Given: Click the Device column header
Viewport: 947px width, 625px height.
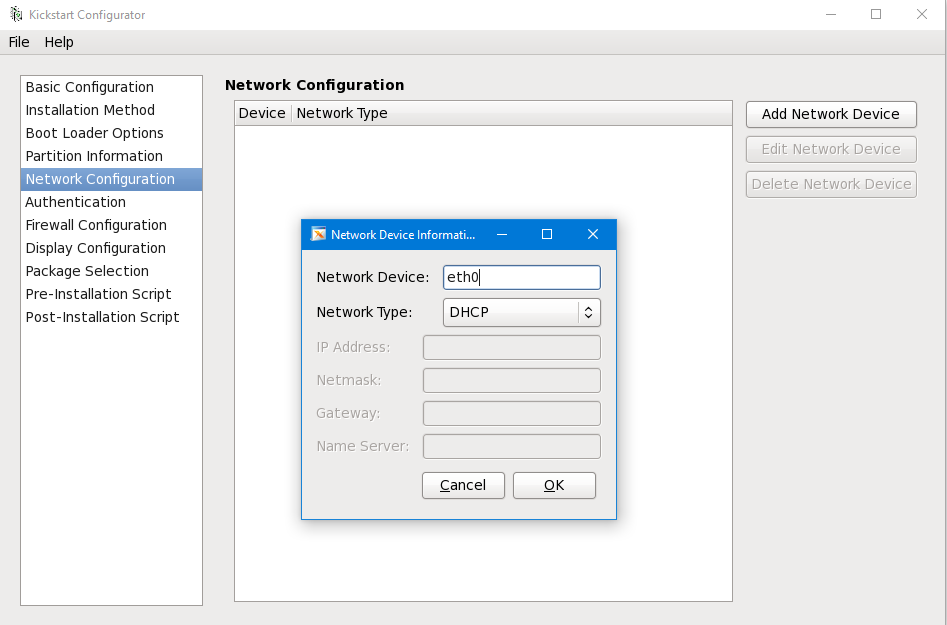Looking at the screenshot, I should 262,113.
